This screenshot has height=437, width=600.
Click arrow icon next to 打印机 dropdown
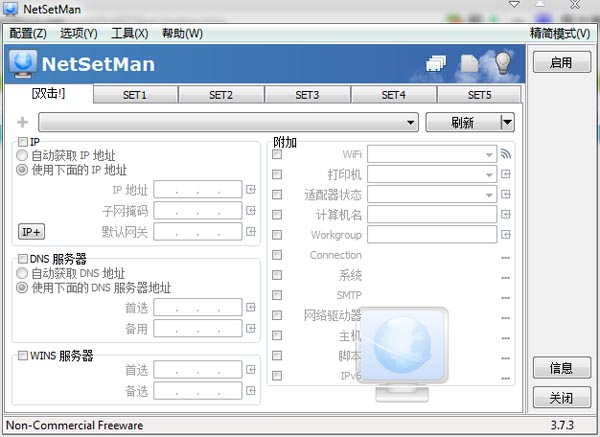505,174
